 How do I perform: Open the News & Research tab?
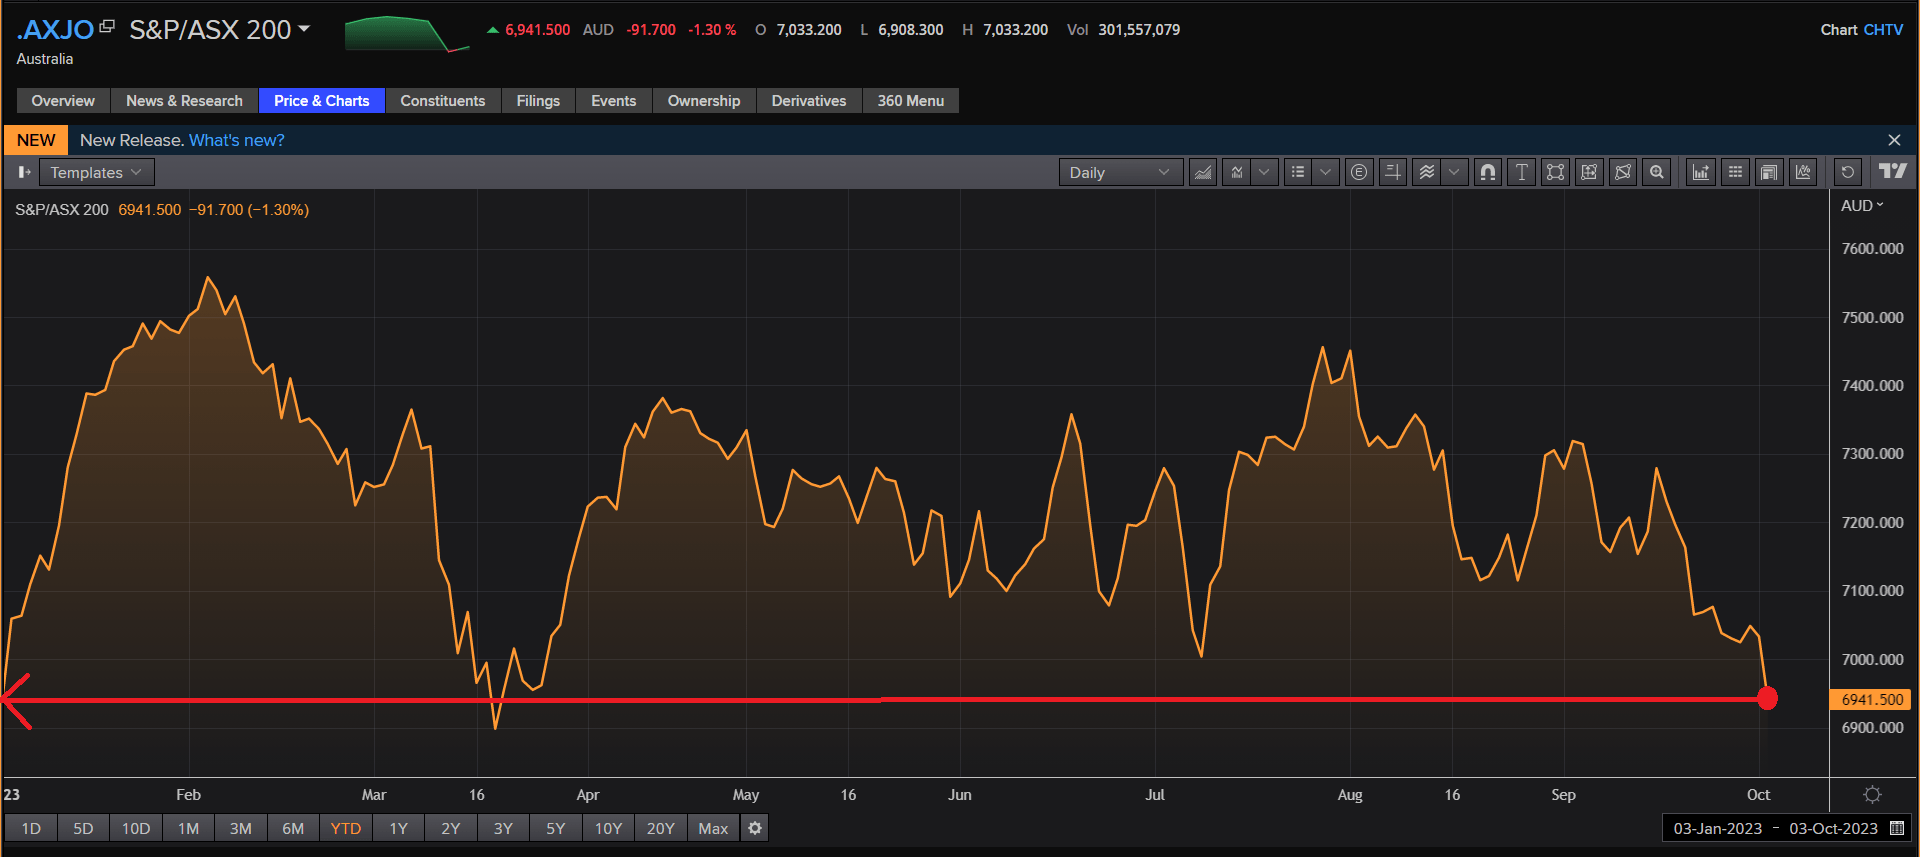pos(184,101)
